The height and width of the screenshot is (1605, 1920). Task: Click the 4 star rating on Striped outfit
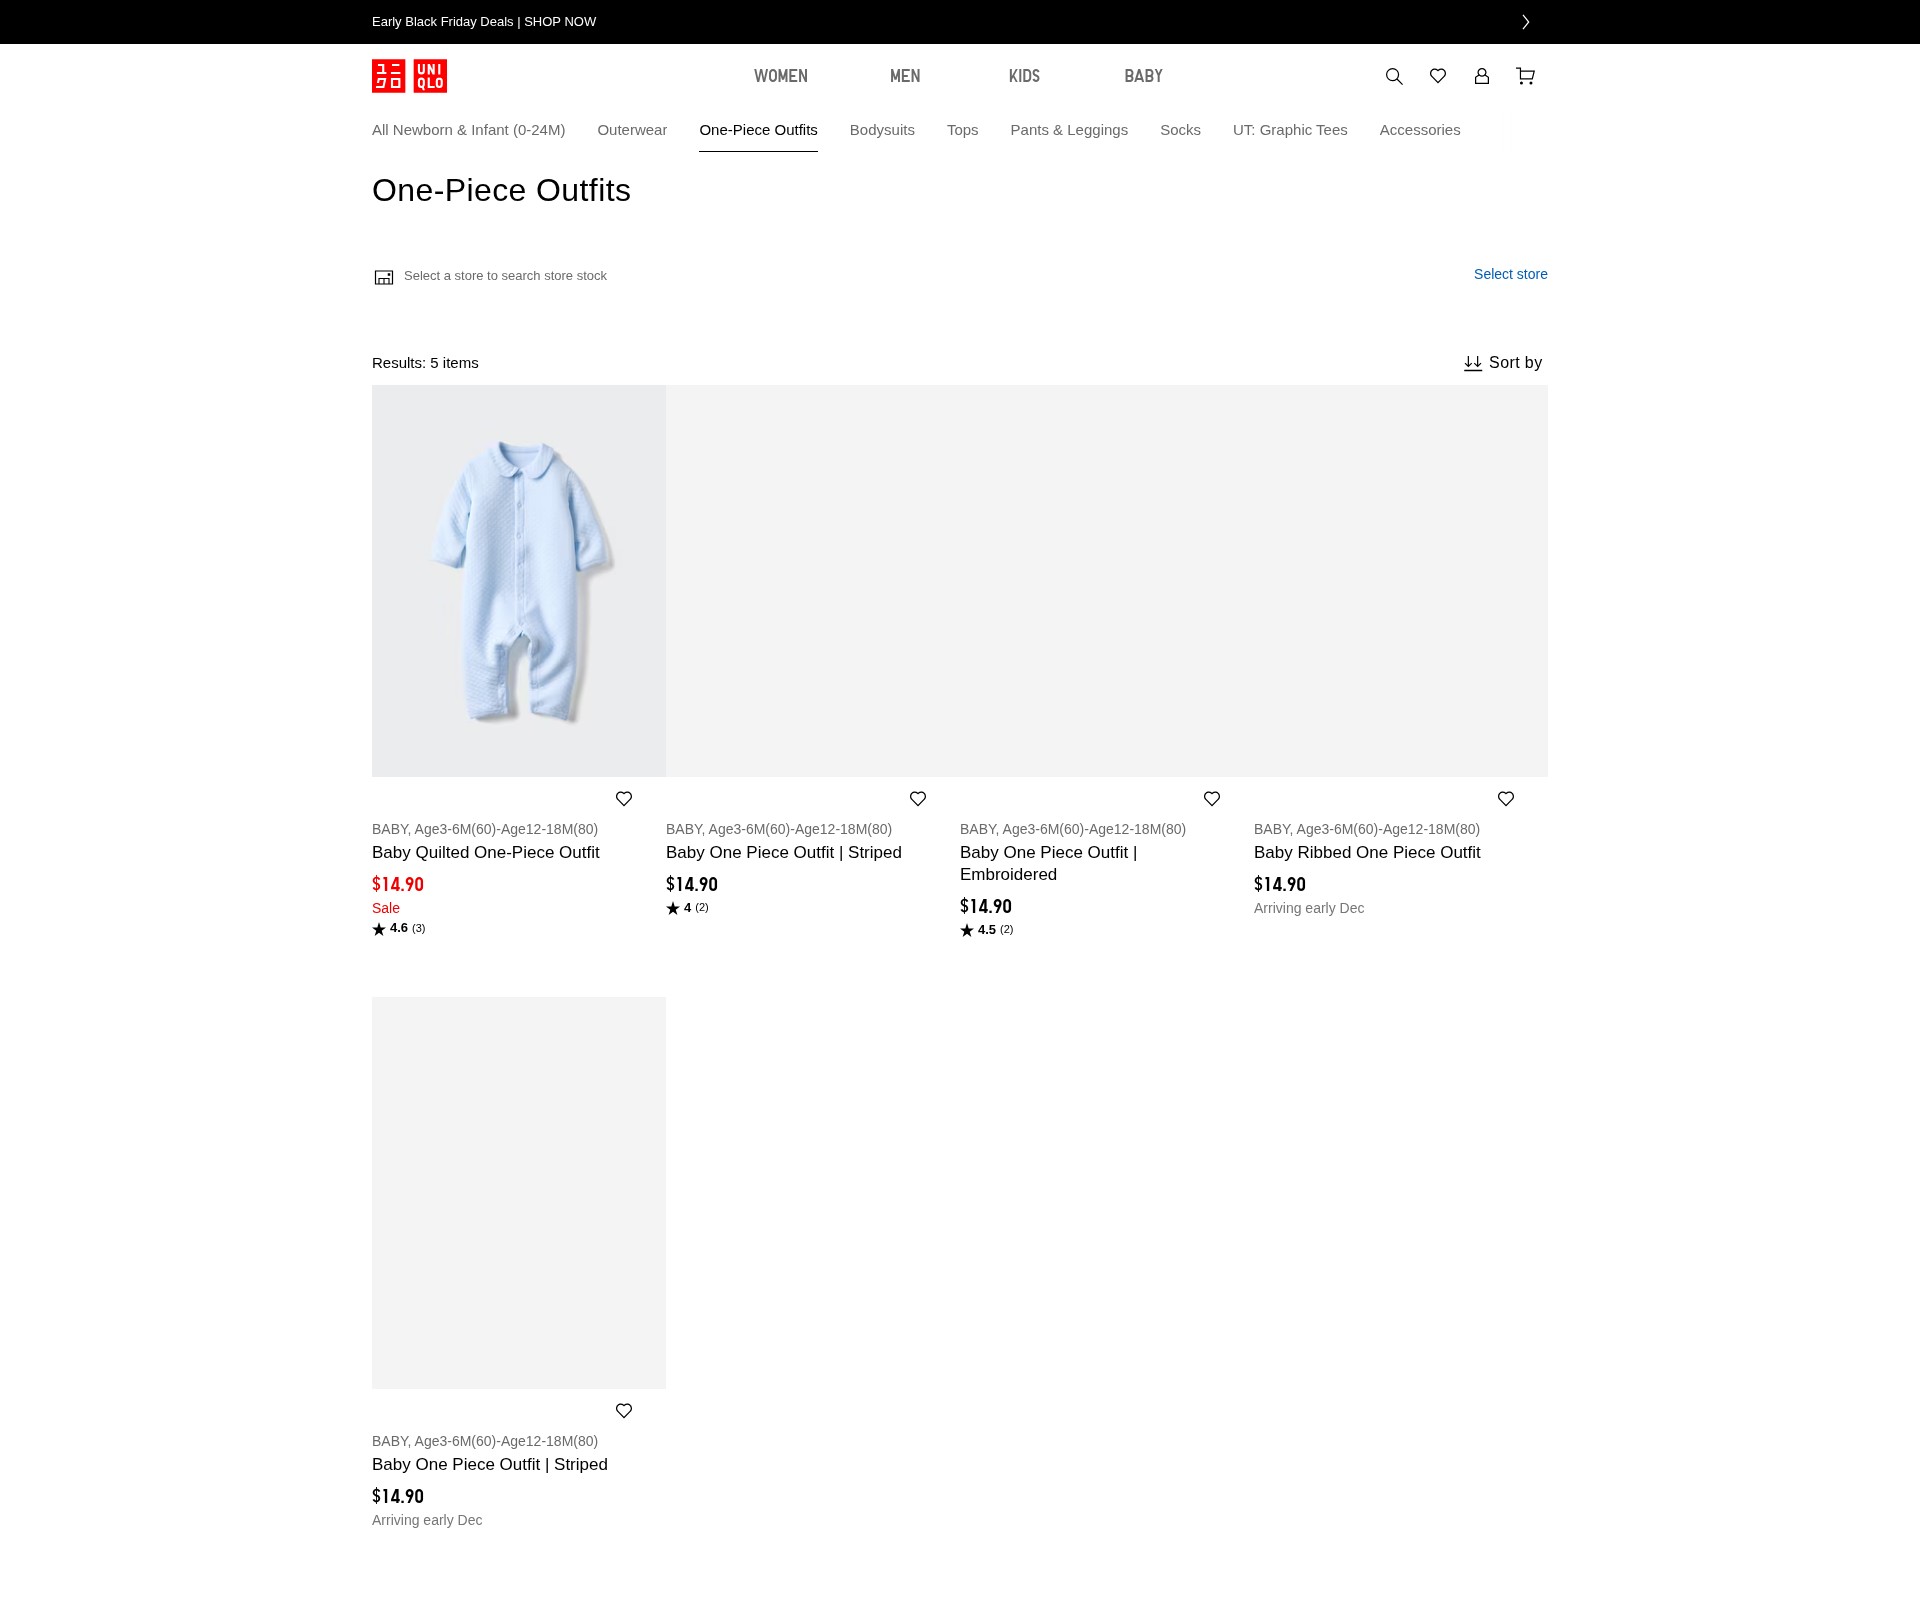688,908
